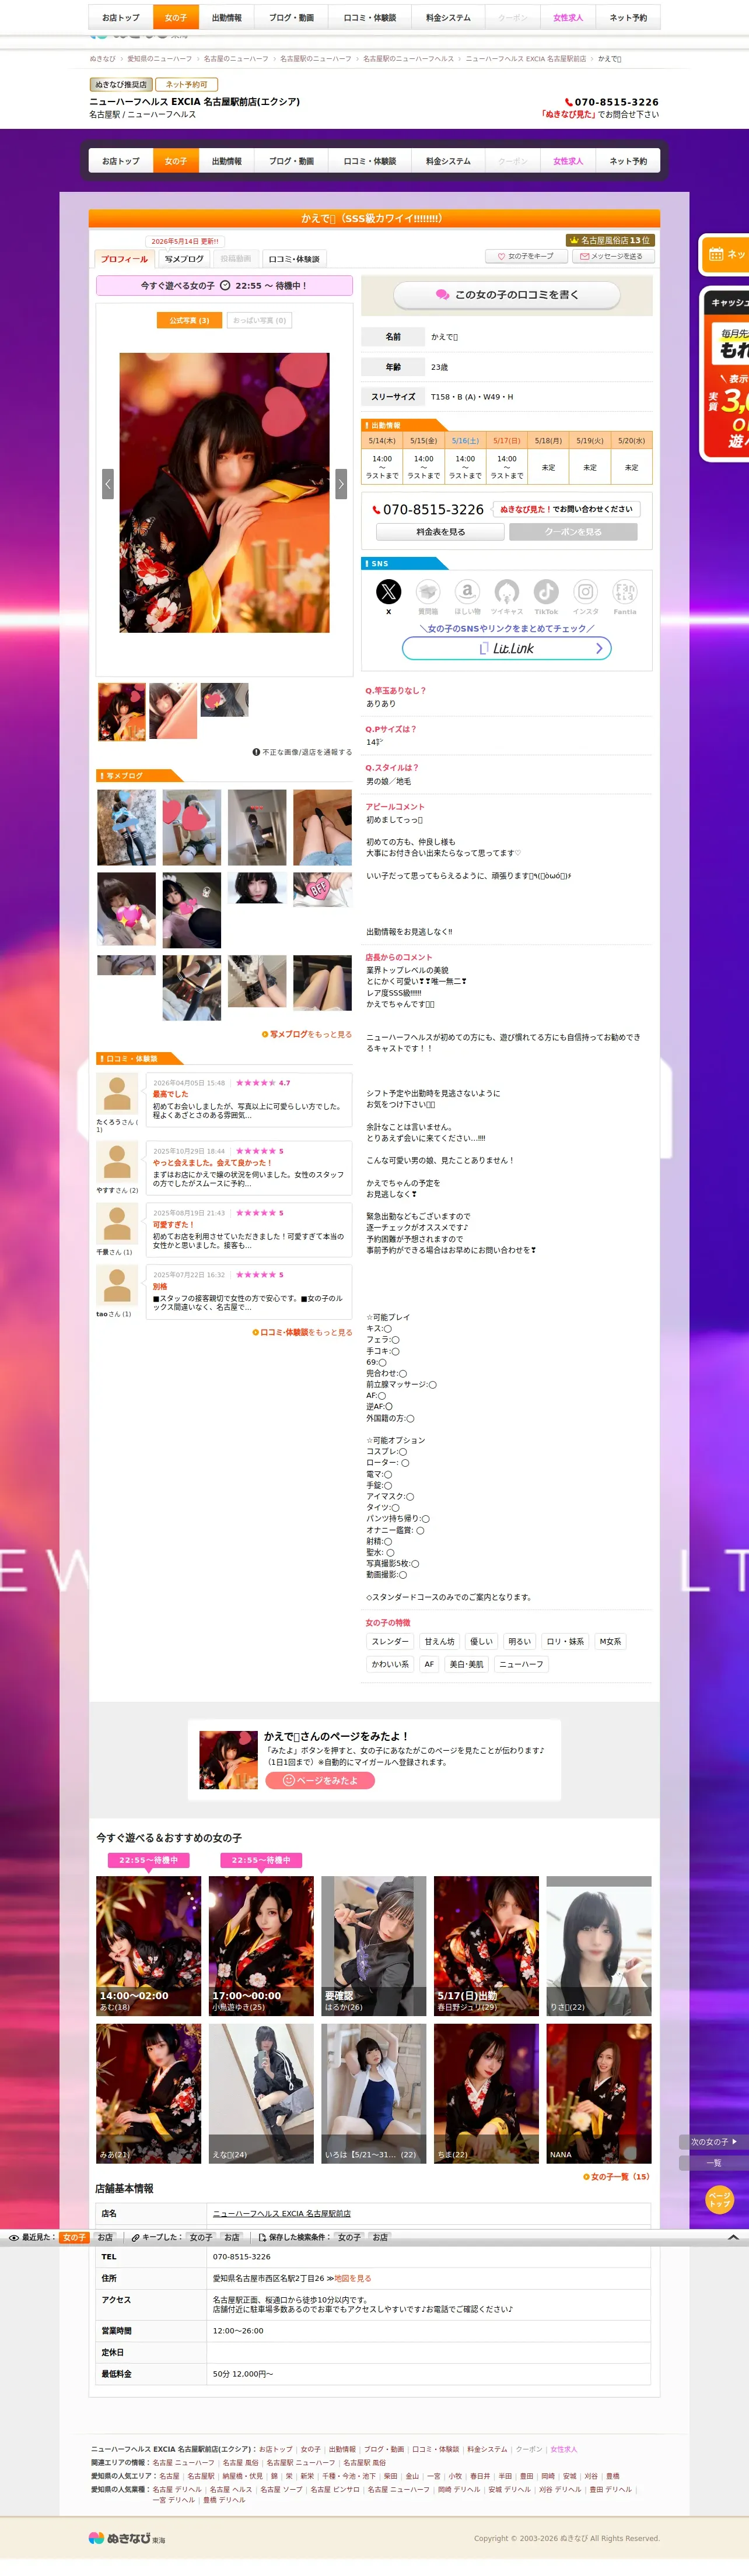The width and height of the screenshot is (749, 2576).
Task: Click footer link 名古屋 ソープ
Action: (281, 2489)
